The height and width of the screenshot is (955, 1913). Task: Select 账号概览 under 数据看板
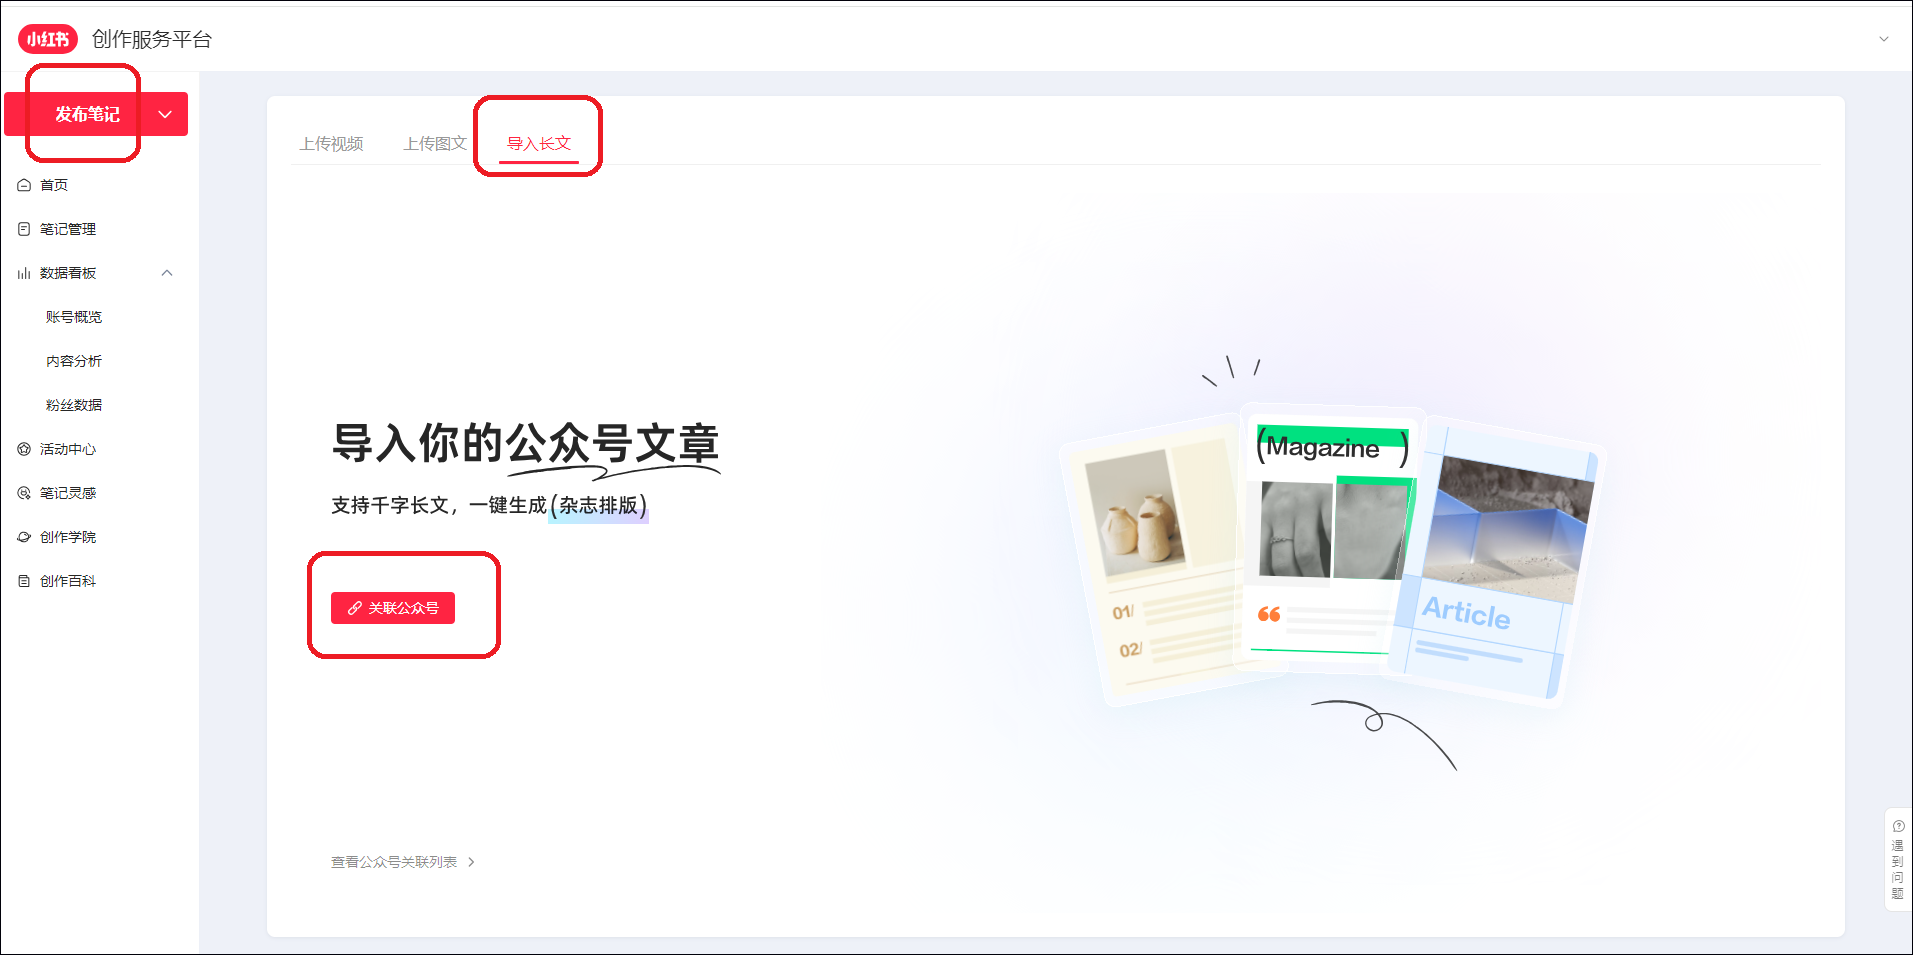74,317
